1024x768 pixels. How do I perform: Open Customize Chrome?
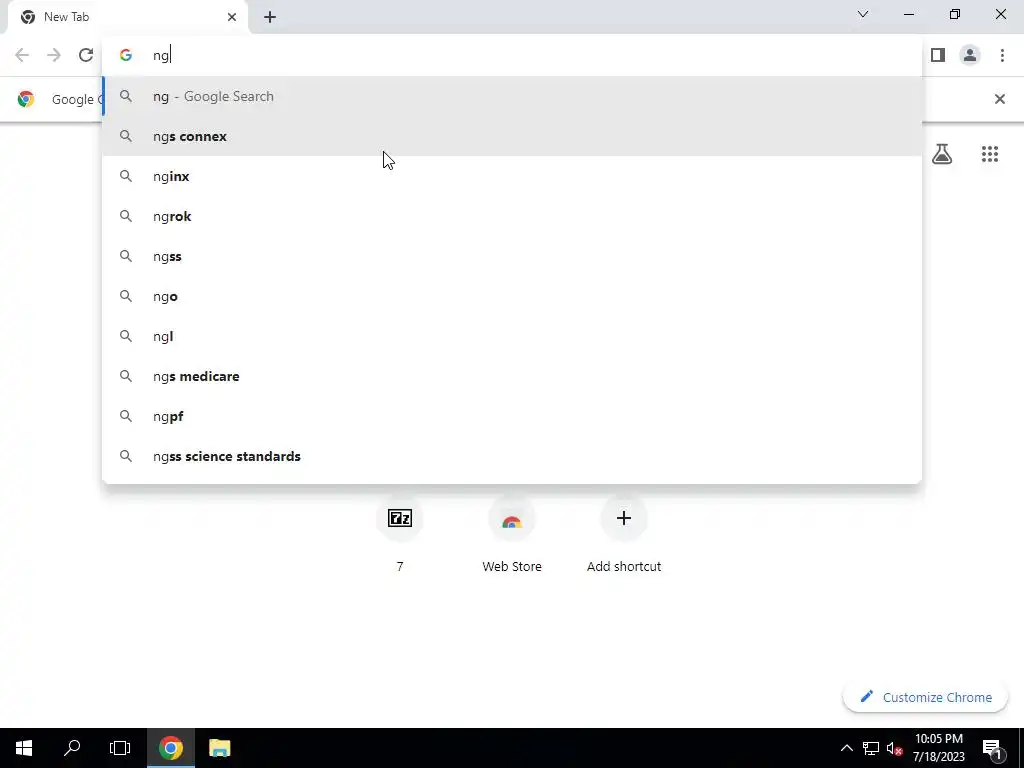[925, 697]
